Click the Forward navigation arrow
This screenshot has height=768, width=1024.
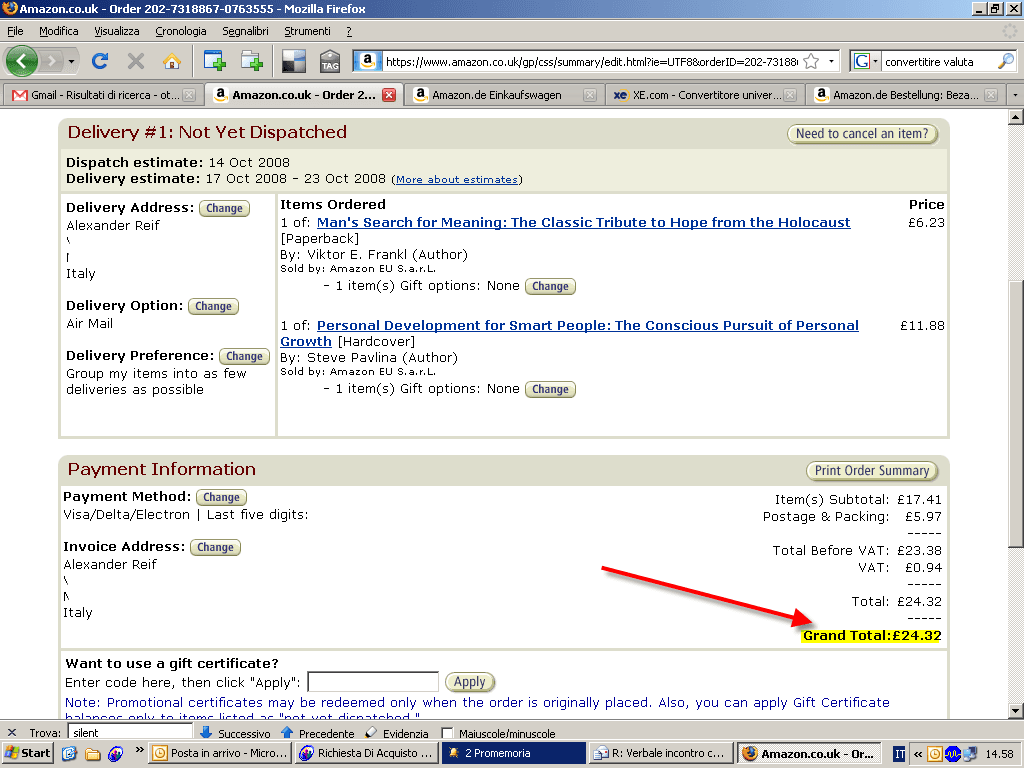(x=51, y=61)
